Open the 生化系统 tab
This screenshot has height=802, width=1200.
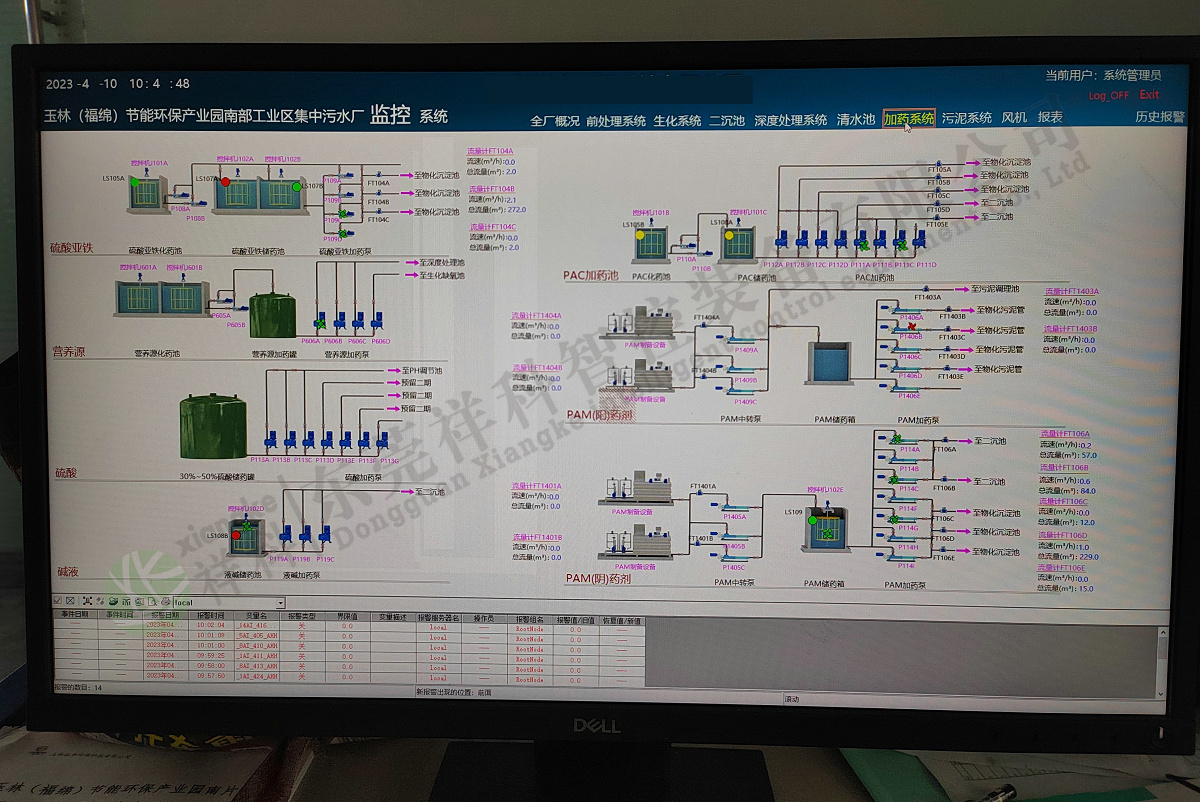coord(677,121)
